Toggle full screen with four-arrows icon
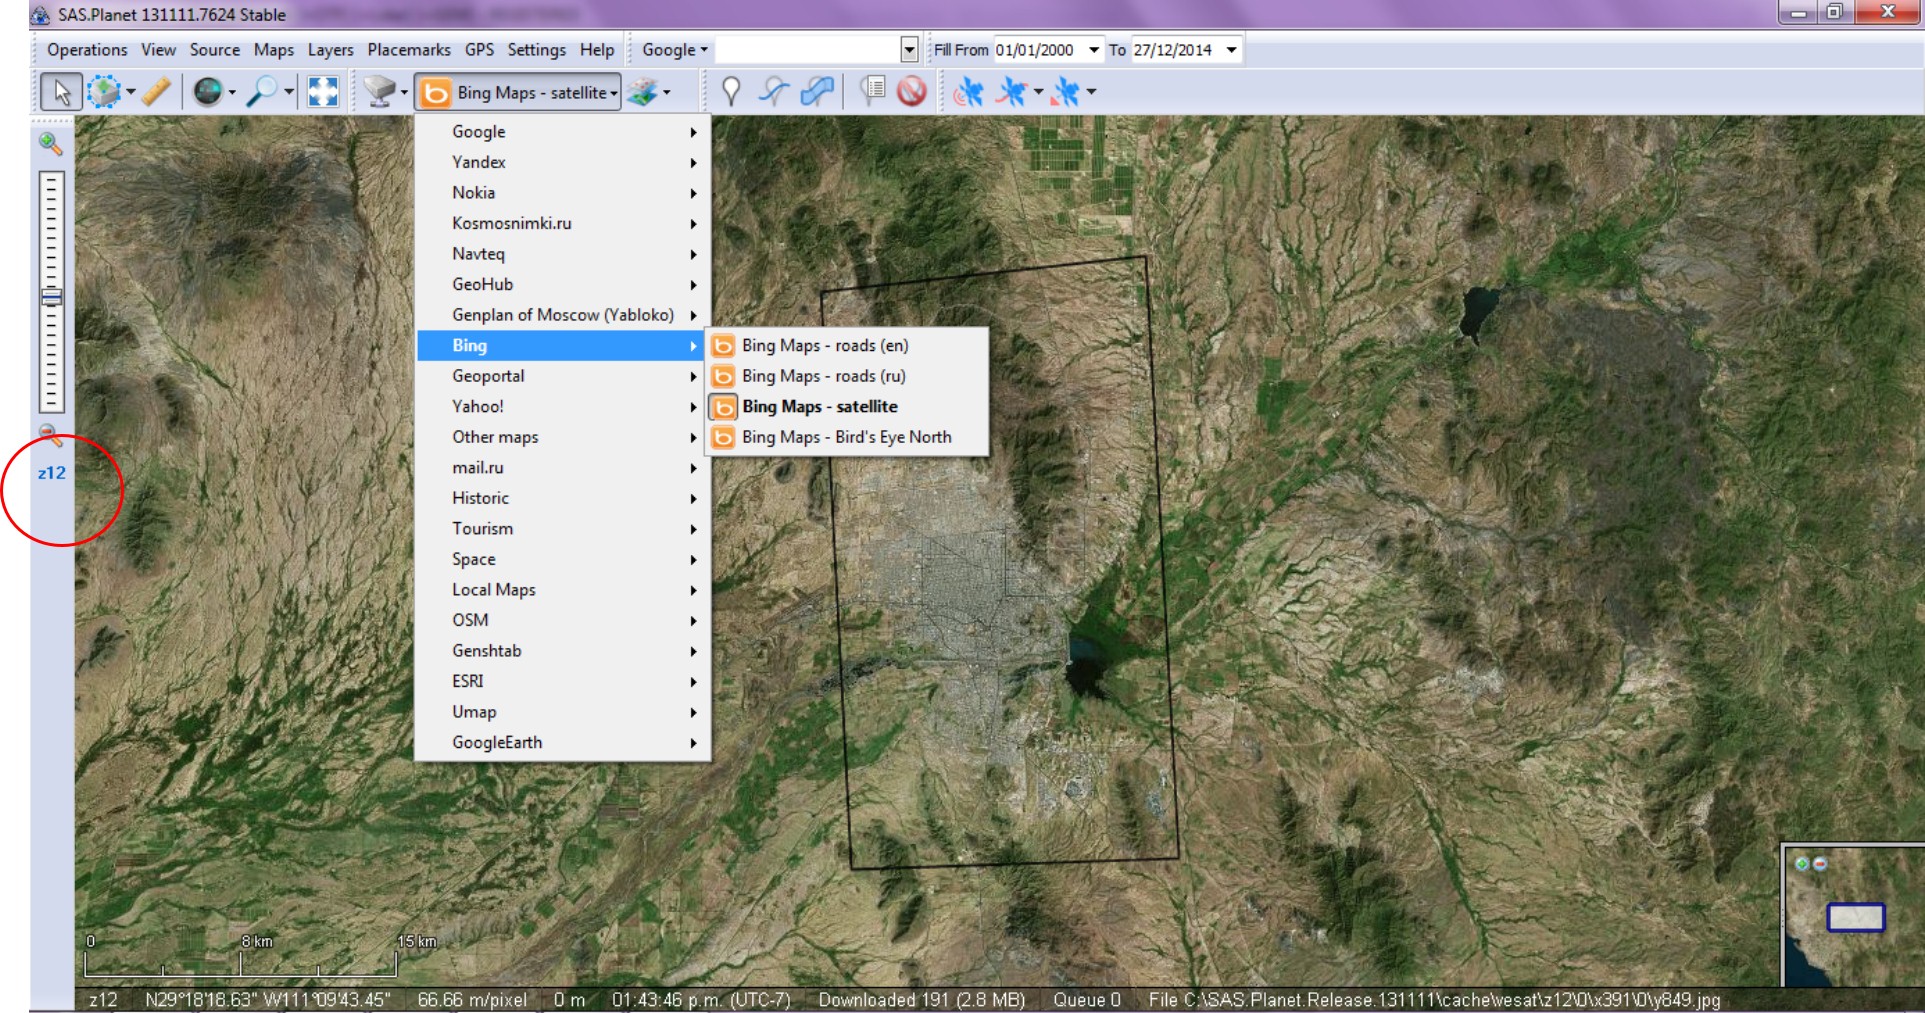1925x1013 pixels. pyautogui.click(x=323, y=92)
